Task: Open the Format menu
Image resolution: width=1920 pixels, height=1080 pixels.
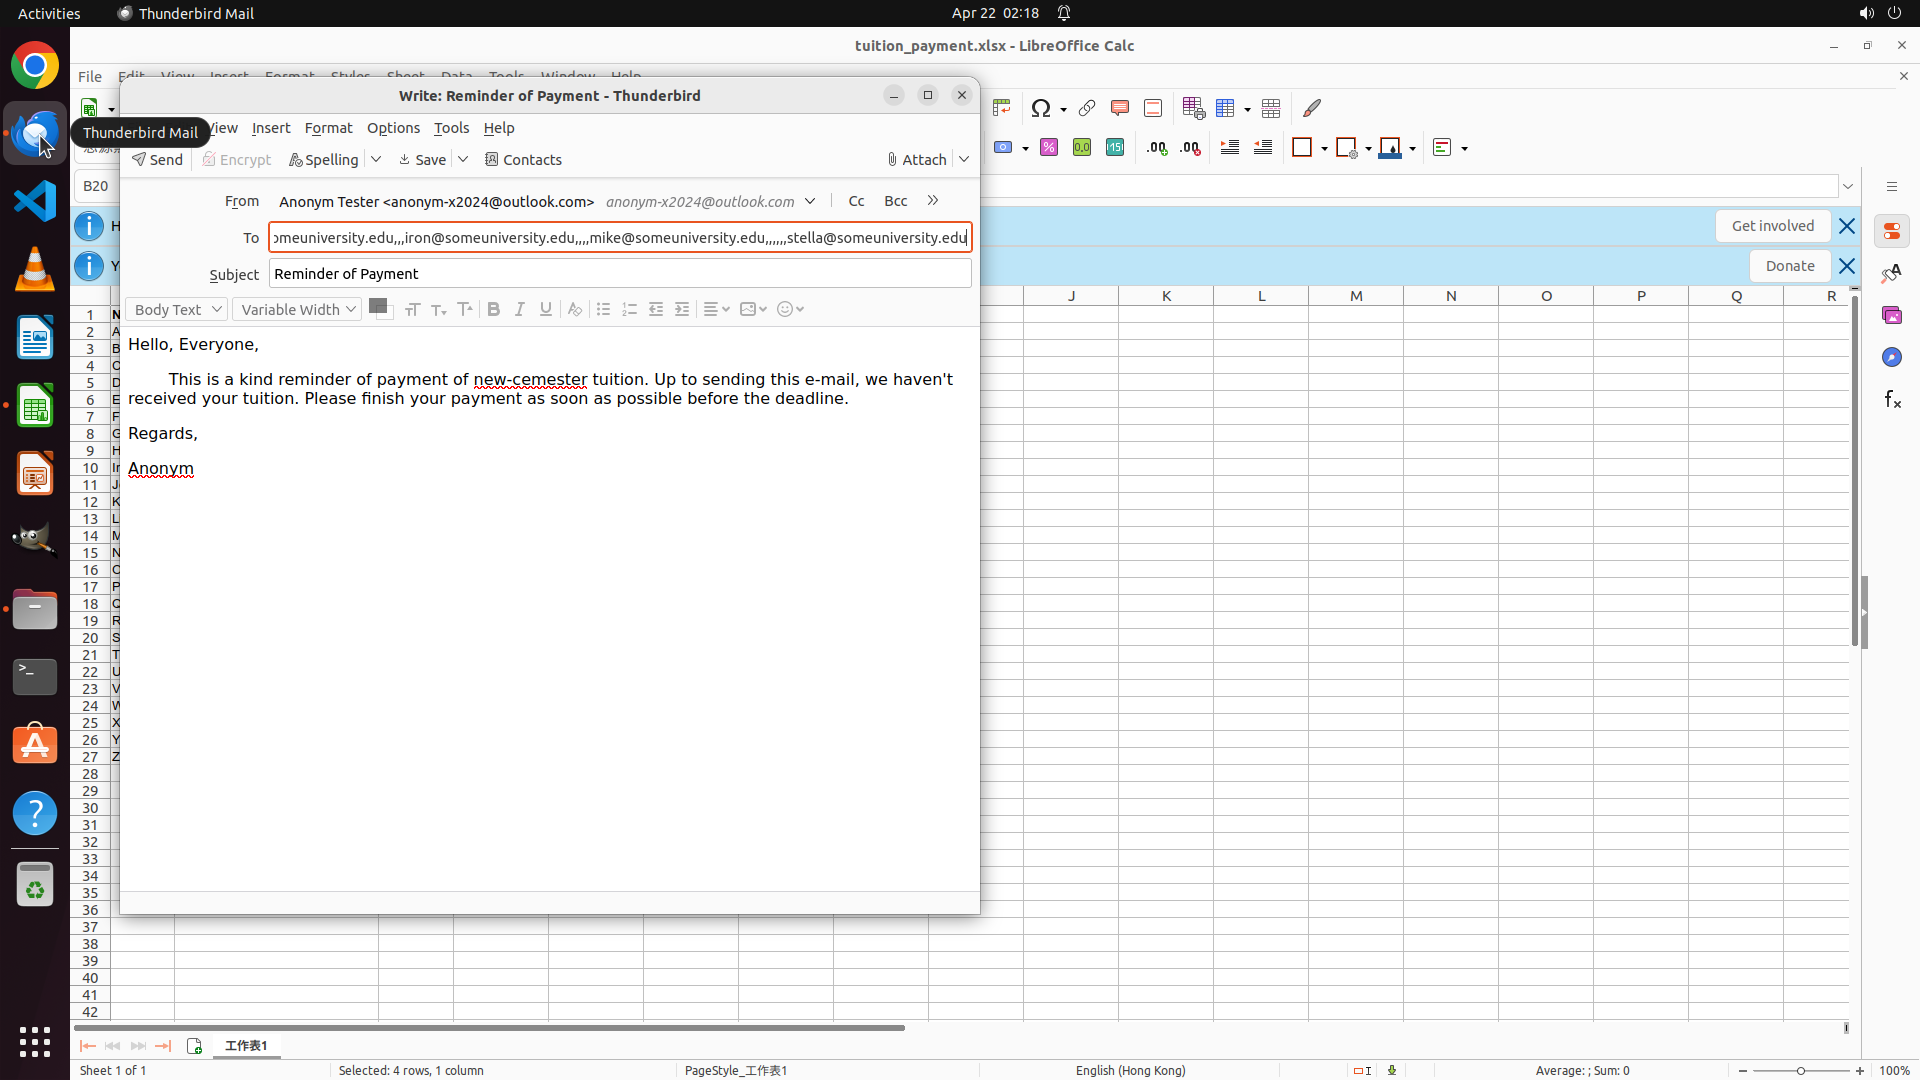Action: [328, 128]
